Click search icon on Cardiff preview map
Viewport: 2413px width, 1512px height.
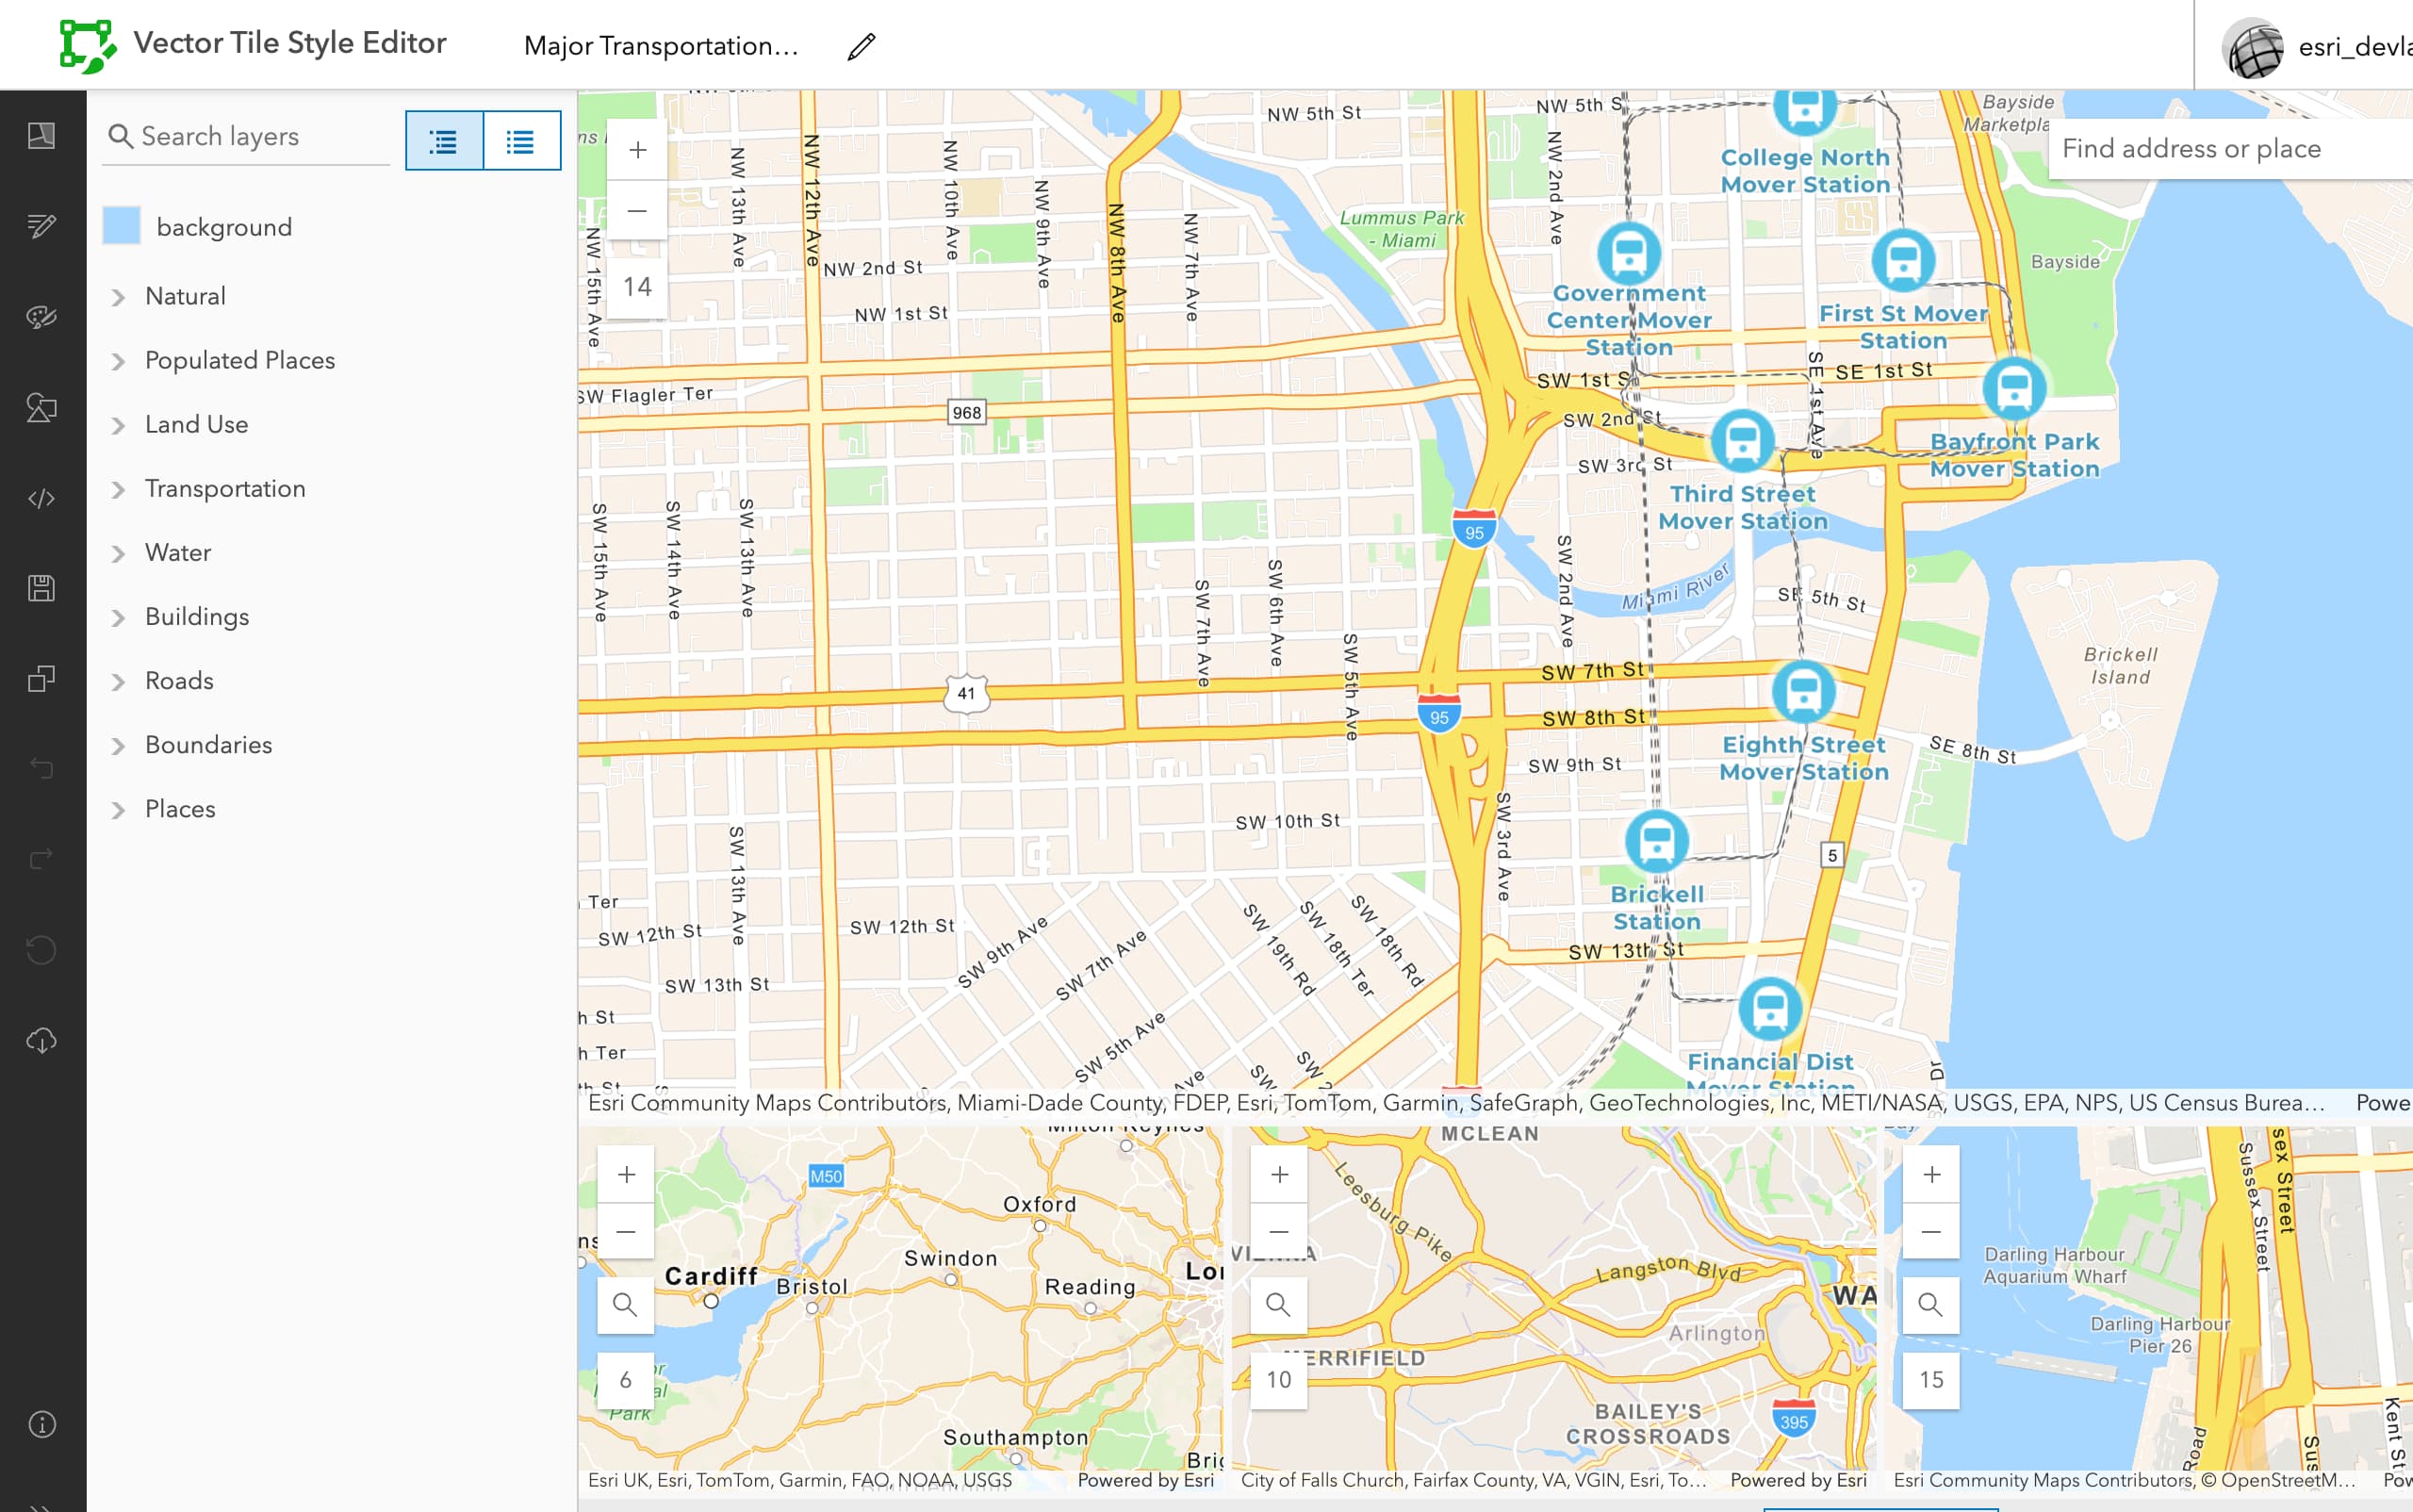[x=626, y=1304]
